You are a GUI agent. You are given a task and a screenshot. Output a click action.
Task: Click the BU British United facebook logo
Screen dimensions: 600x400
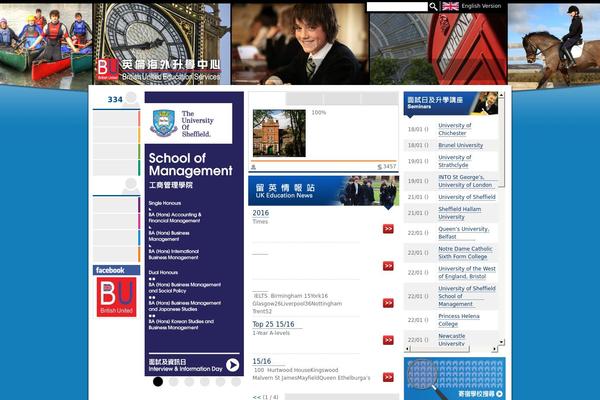[x=116, y=297]
